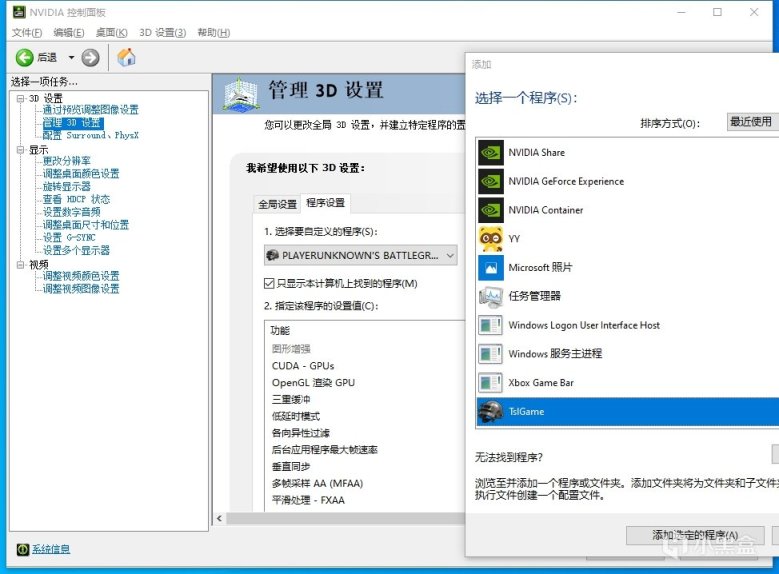Image resolution: width=779 pixels, height=574 pixels.
Task: Select 设置数字音频 in tree
Action: click(72, 212)
